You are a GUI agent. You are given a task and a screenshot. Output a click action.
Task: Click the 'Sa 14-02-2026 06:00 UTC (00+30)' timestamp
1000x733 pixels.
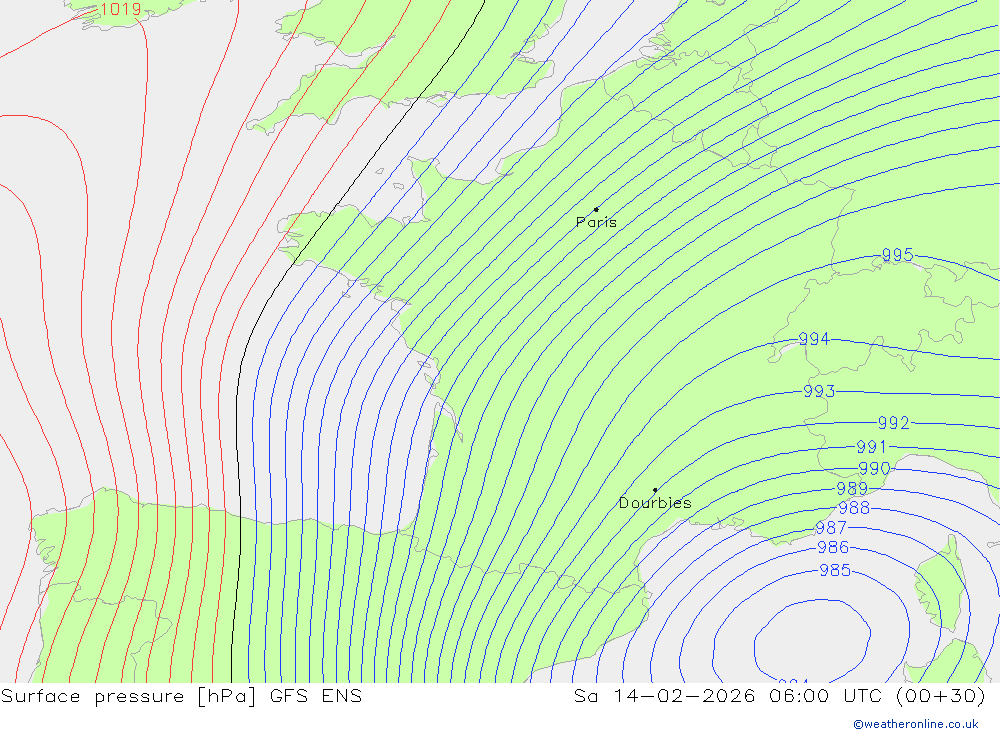779,695
